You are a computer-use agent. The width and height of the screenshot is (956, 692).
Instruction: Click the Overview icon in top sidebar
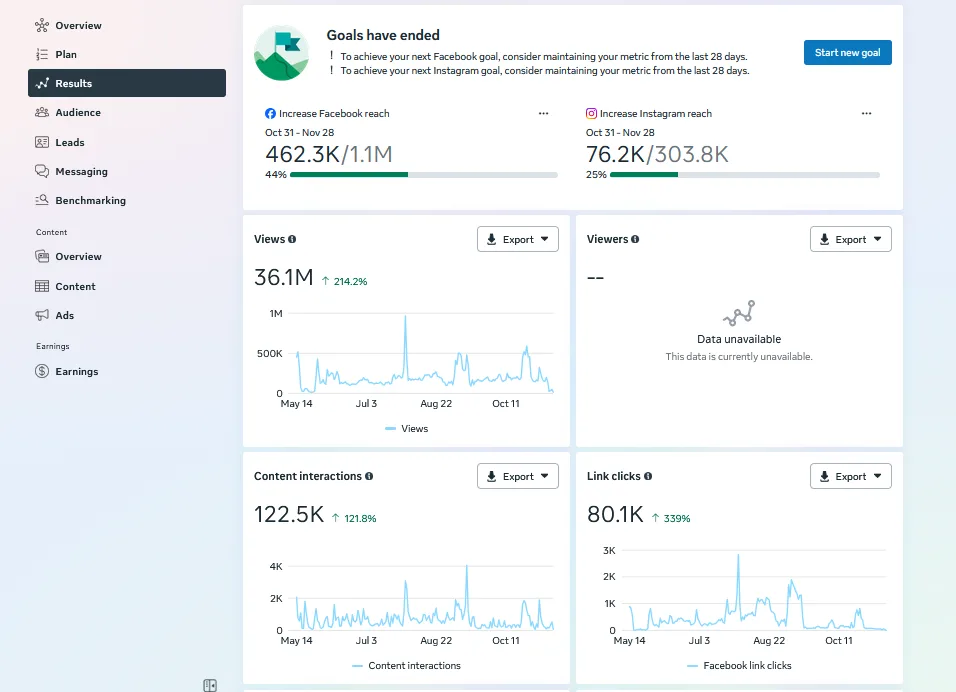42,25
